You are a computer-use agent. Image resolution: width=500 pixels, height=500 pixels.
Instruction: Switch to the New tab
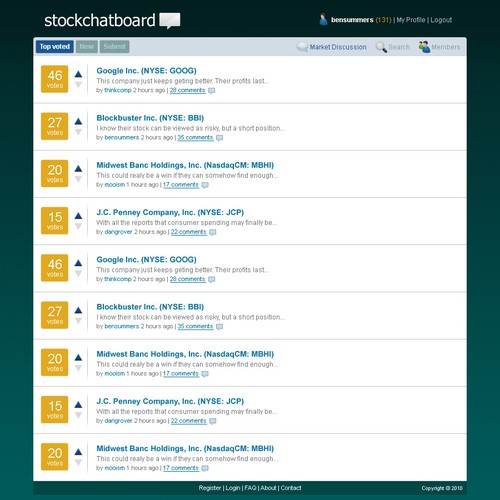point(87,47)
